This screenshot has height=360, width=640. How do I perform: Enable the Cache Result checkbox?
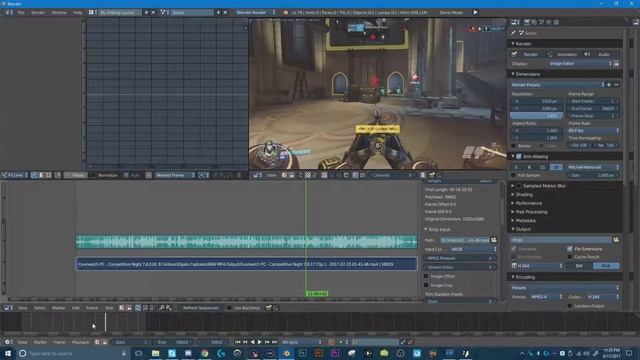(x=570, y=257)
